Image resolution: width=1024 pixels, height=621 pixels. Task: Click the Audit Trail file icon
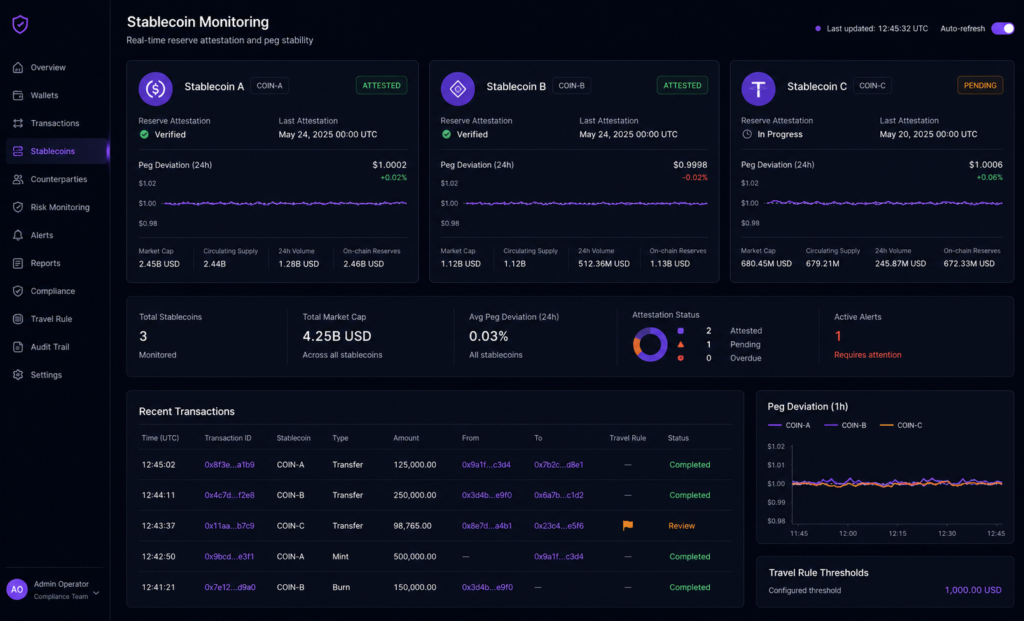pyautogui.click(x=18, y=347)
